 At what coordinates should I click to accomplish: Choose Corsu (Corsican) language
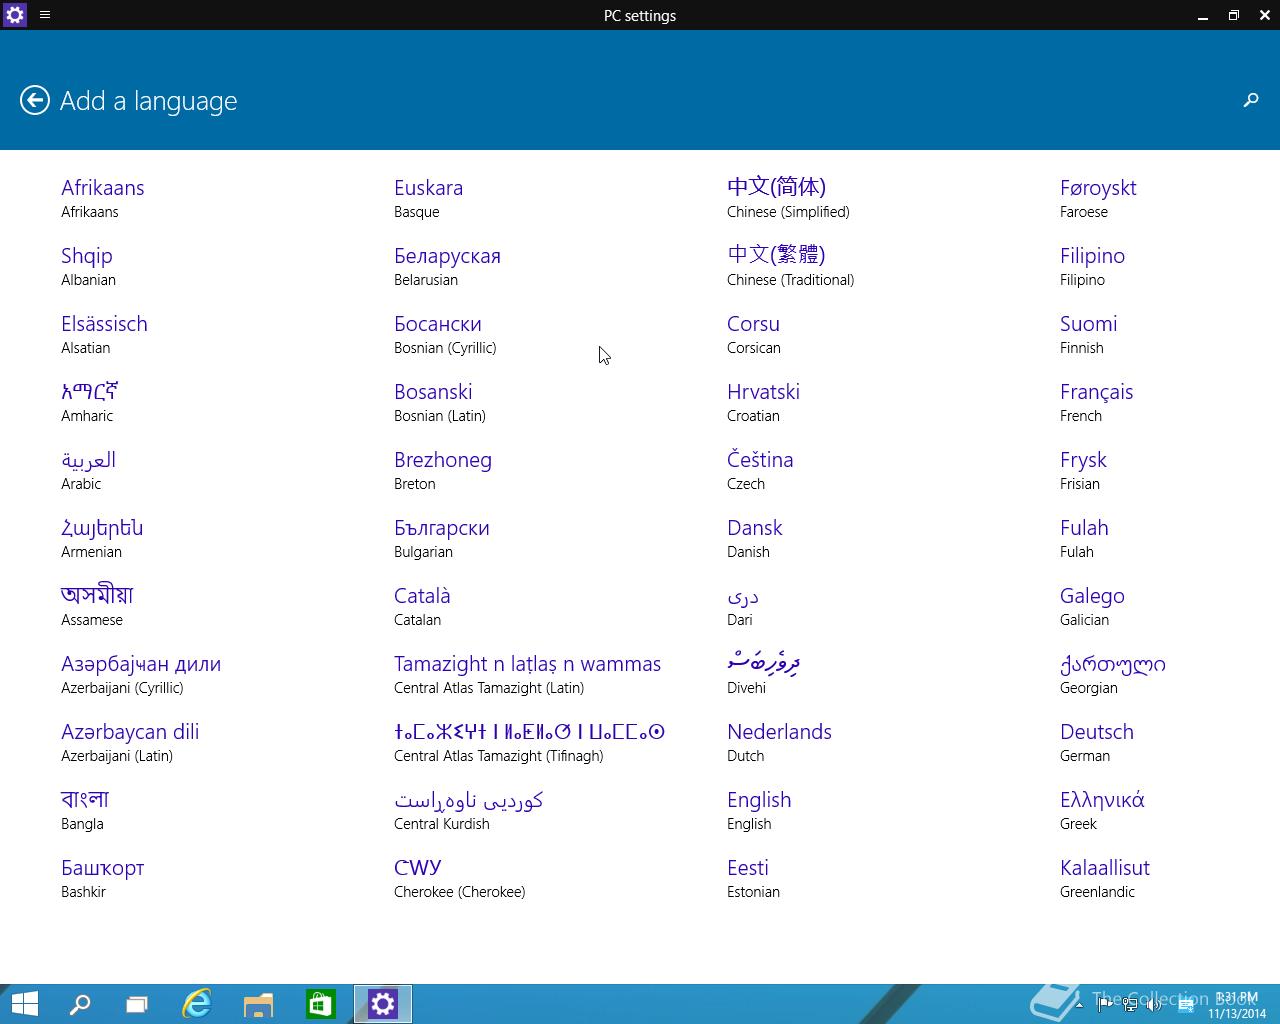point(754,334)
